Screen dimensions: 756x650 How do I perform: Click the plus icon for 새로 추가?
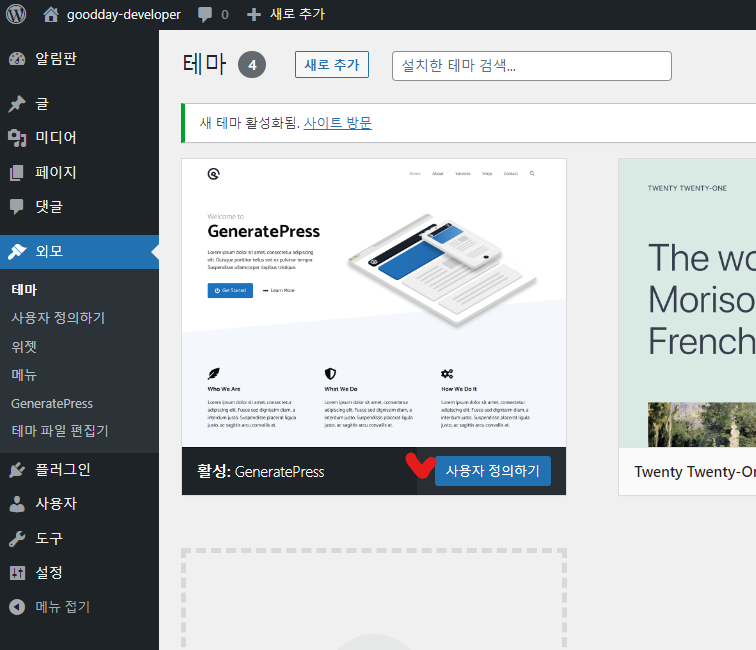coord(254,14)
